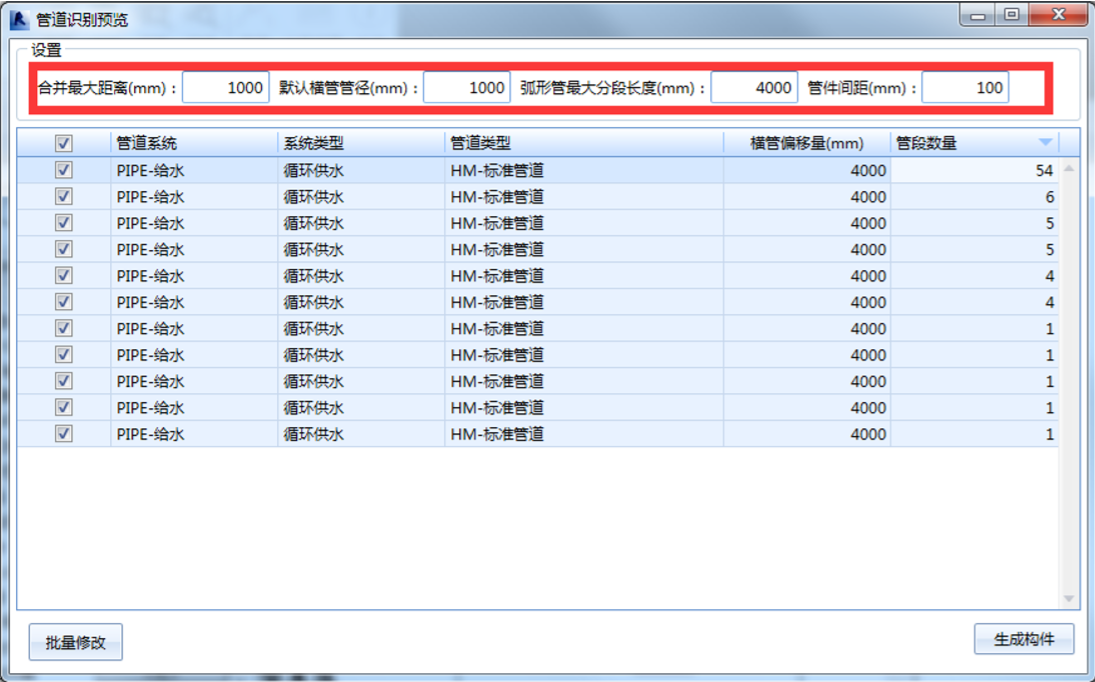Sort by 横管偏移量(mm) column header
This screenshot has height=682, width=1095.
(x=807, y=143)
